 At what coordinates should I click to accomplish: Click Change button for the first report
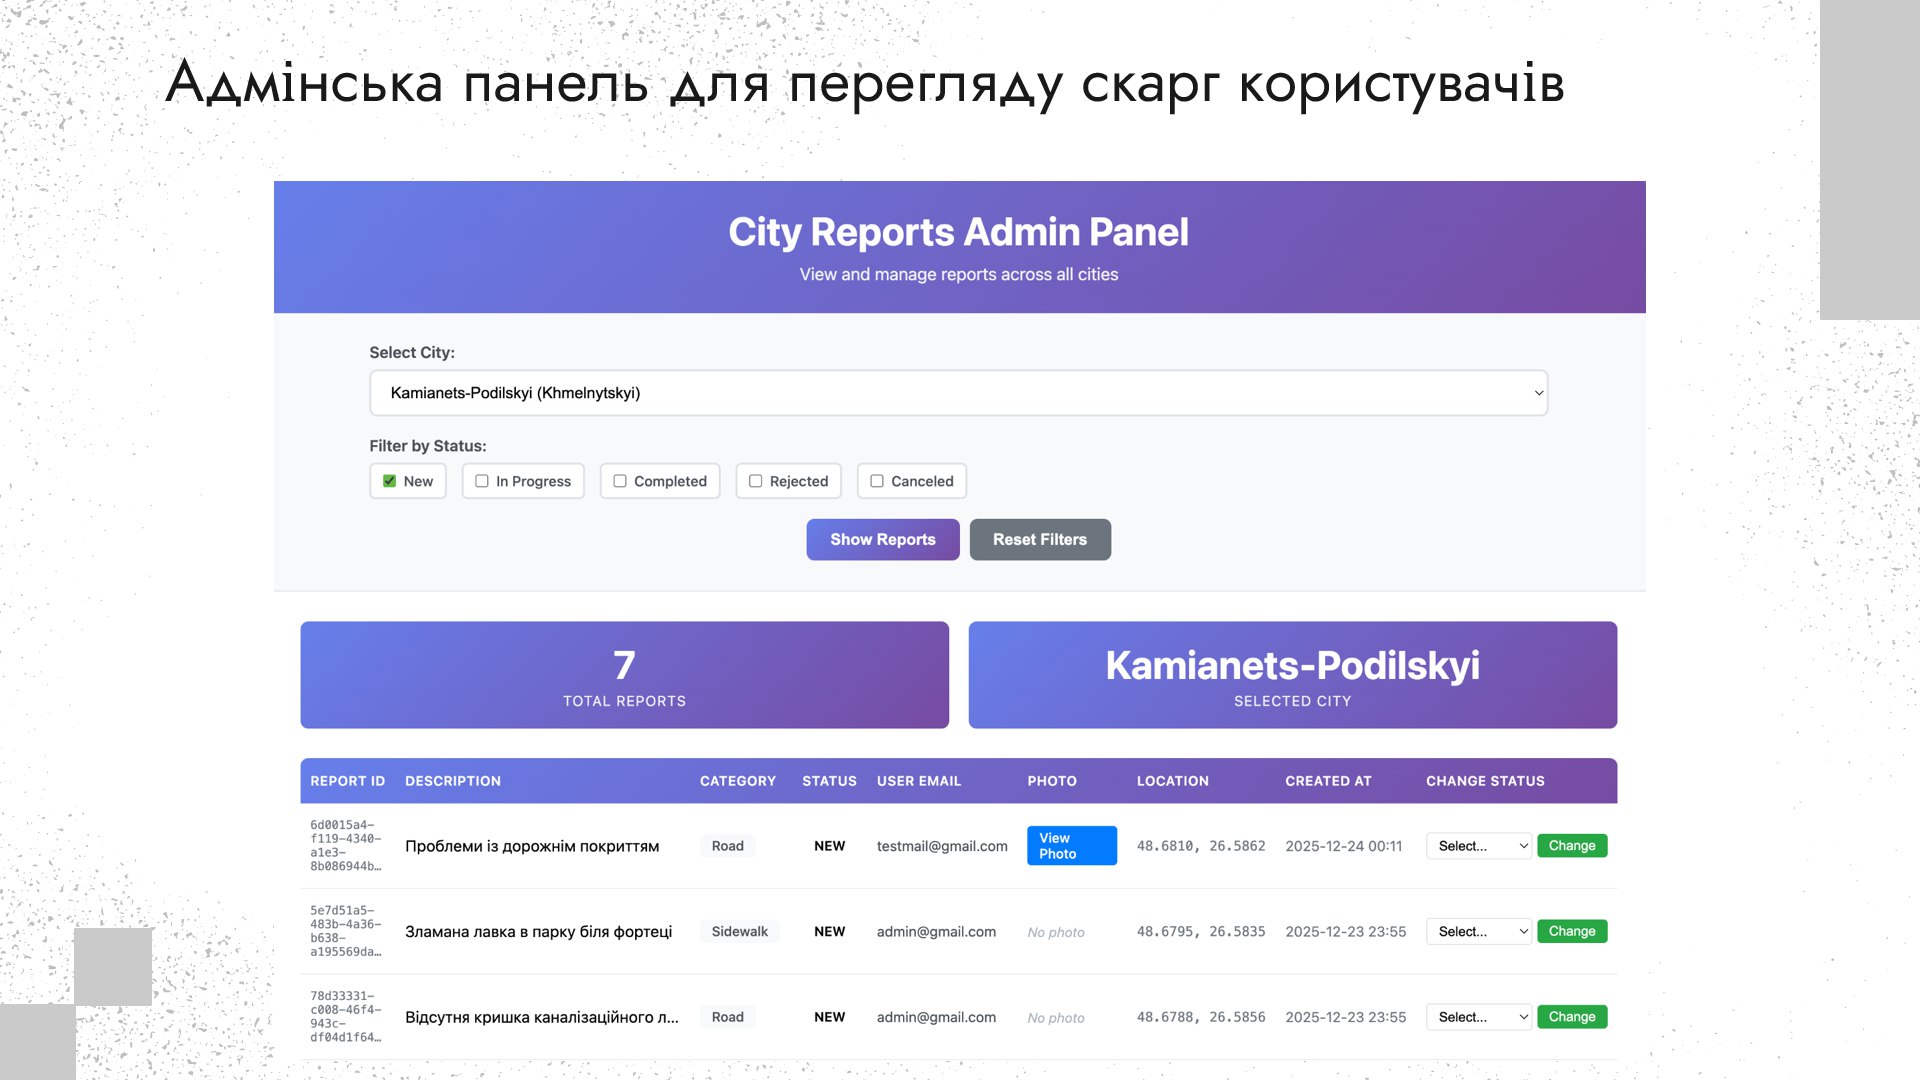tap(1571, 846)
